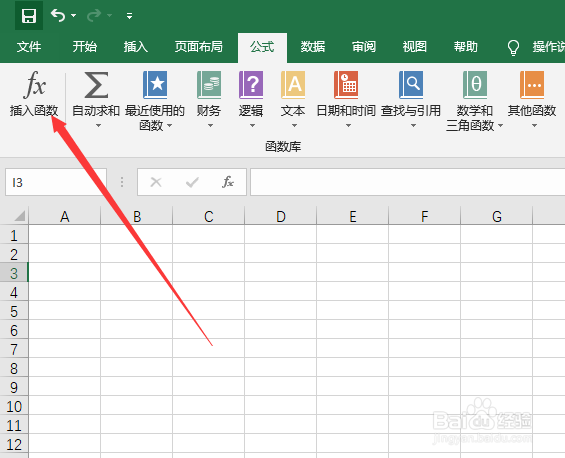The height and width of the screenshot is (458, 565).
Task: Open the 查找与引用 magnifier book icon
Action: click(x=411, y=85)
